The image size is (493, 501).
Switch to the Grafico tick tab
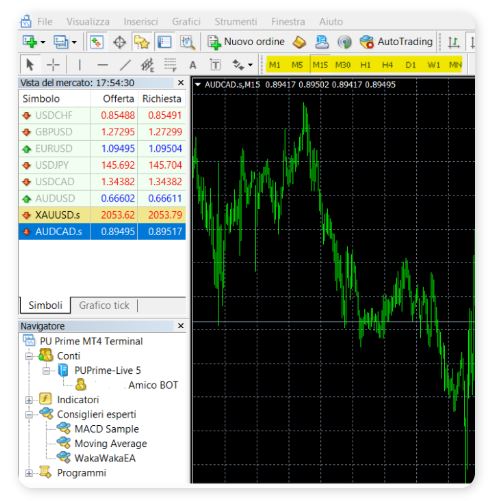[x=104, y=305]
